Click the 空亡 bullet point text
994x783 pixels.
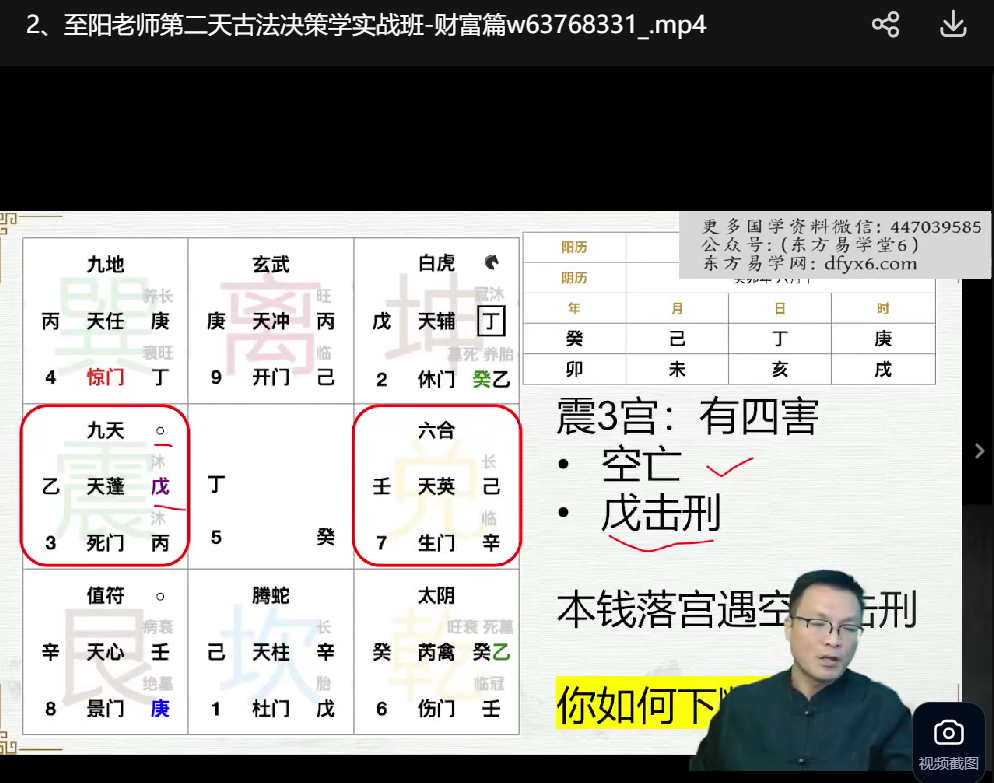(x=641, y=465)
